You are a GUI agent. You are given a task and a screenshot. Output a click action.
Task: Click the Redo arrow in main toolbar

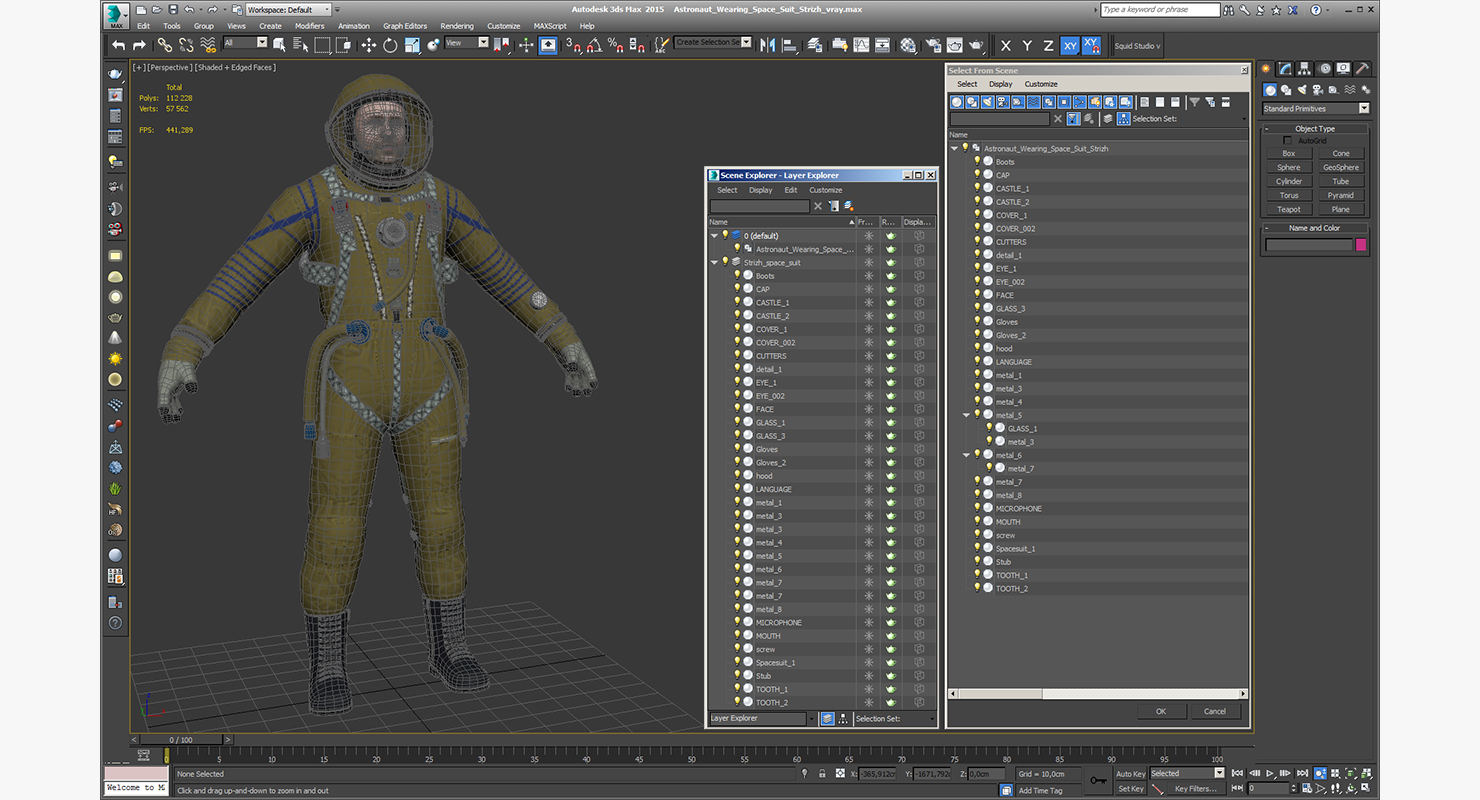[139, 45]
